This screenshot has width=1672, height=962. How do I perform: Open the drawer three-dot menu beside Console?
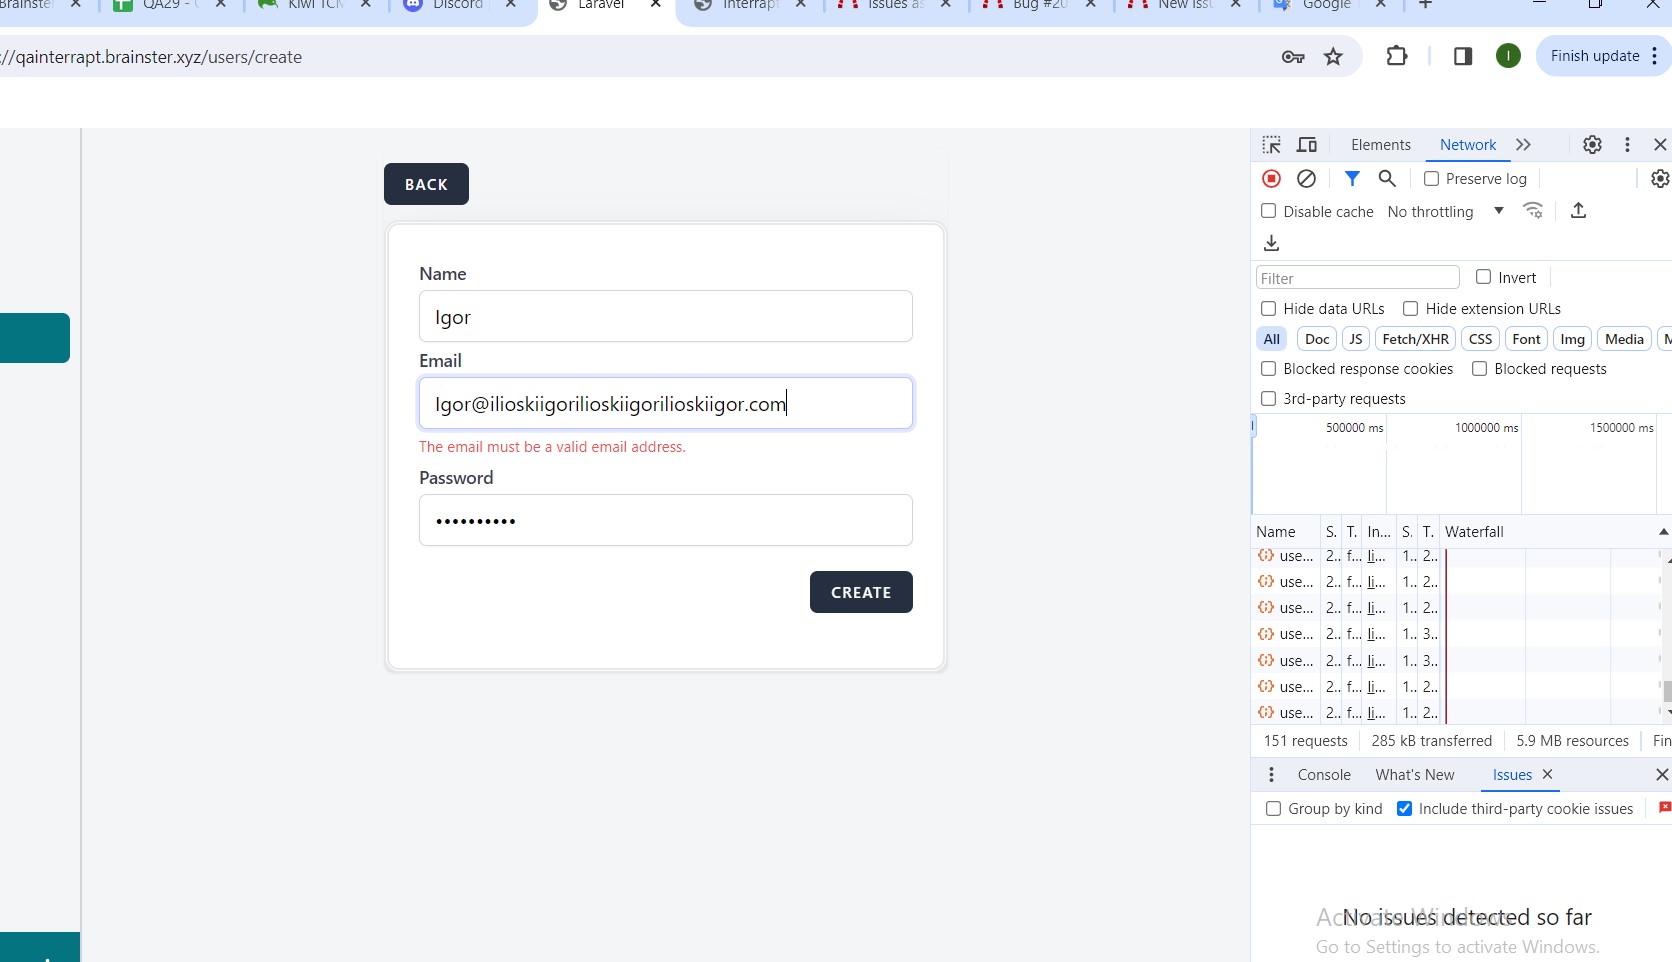click(1271, 775)
